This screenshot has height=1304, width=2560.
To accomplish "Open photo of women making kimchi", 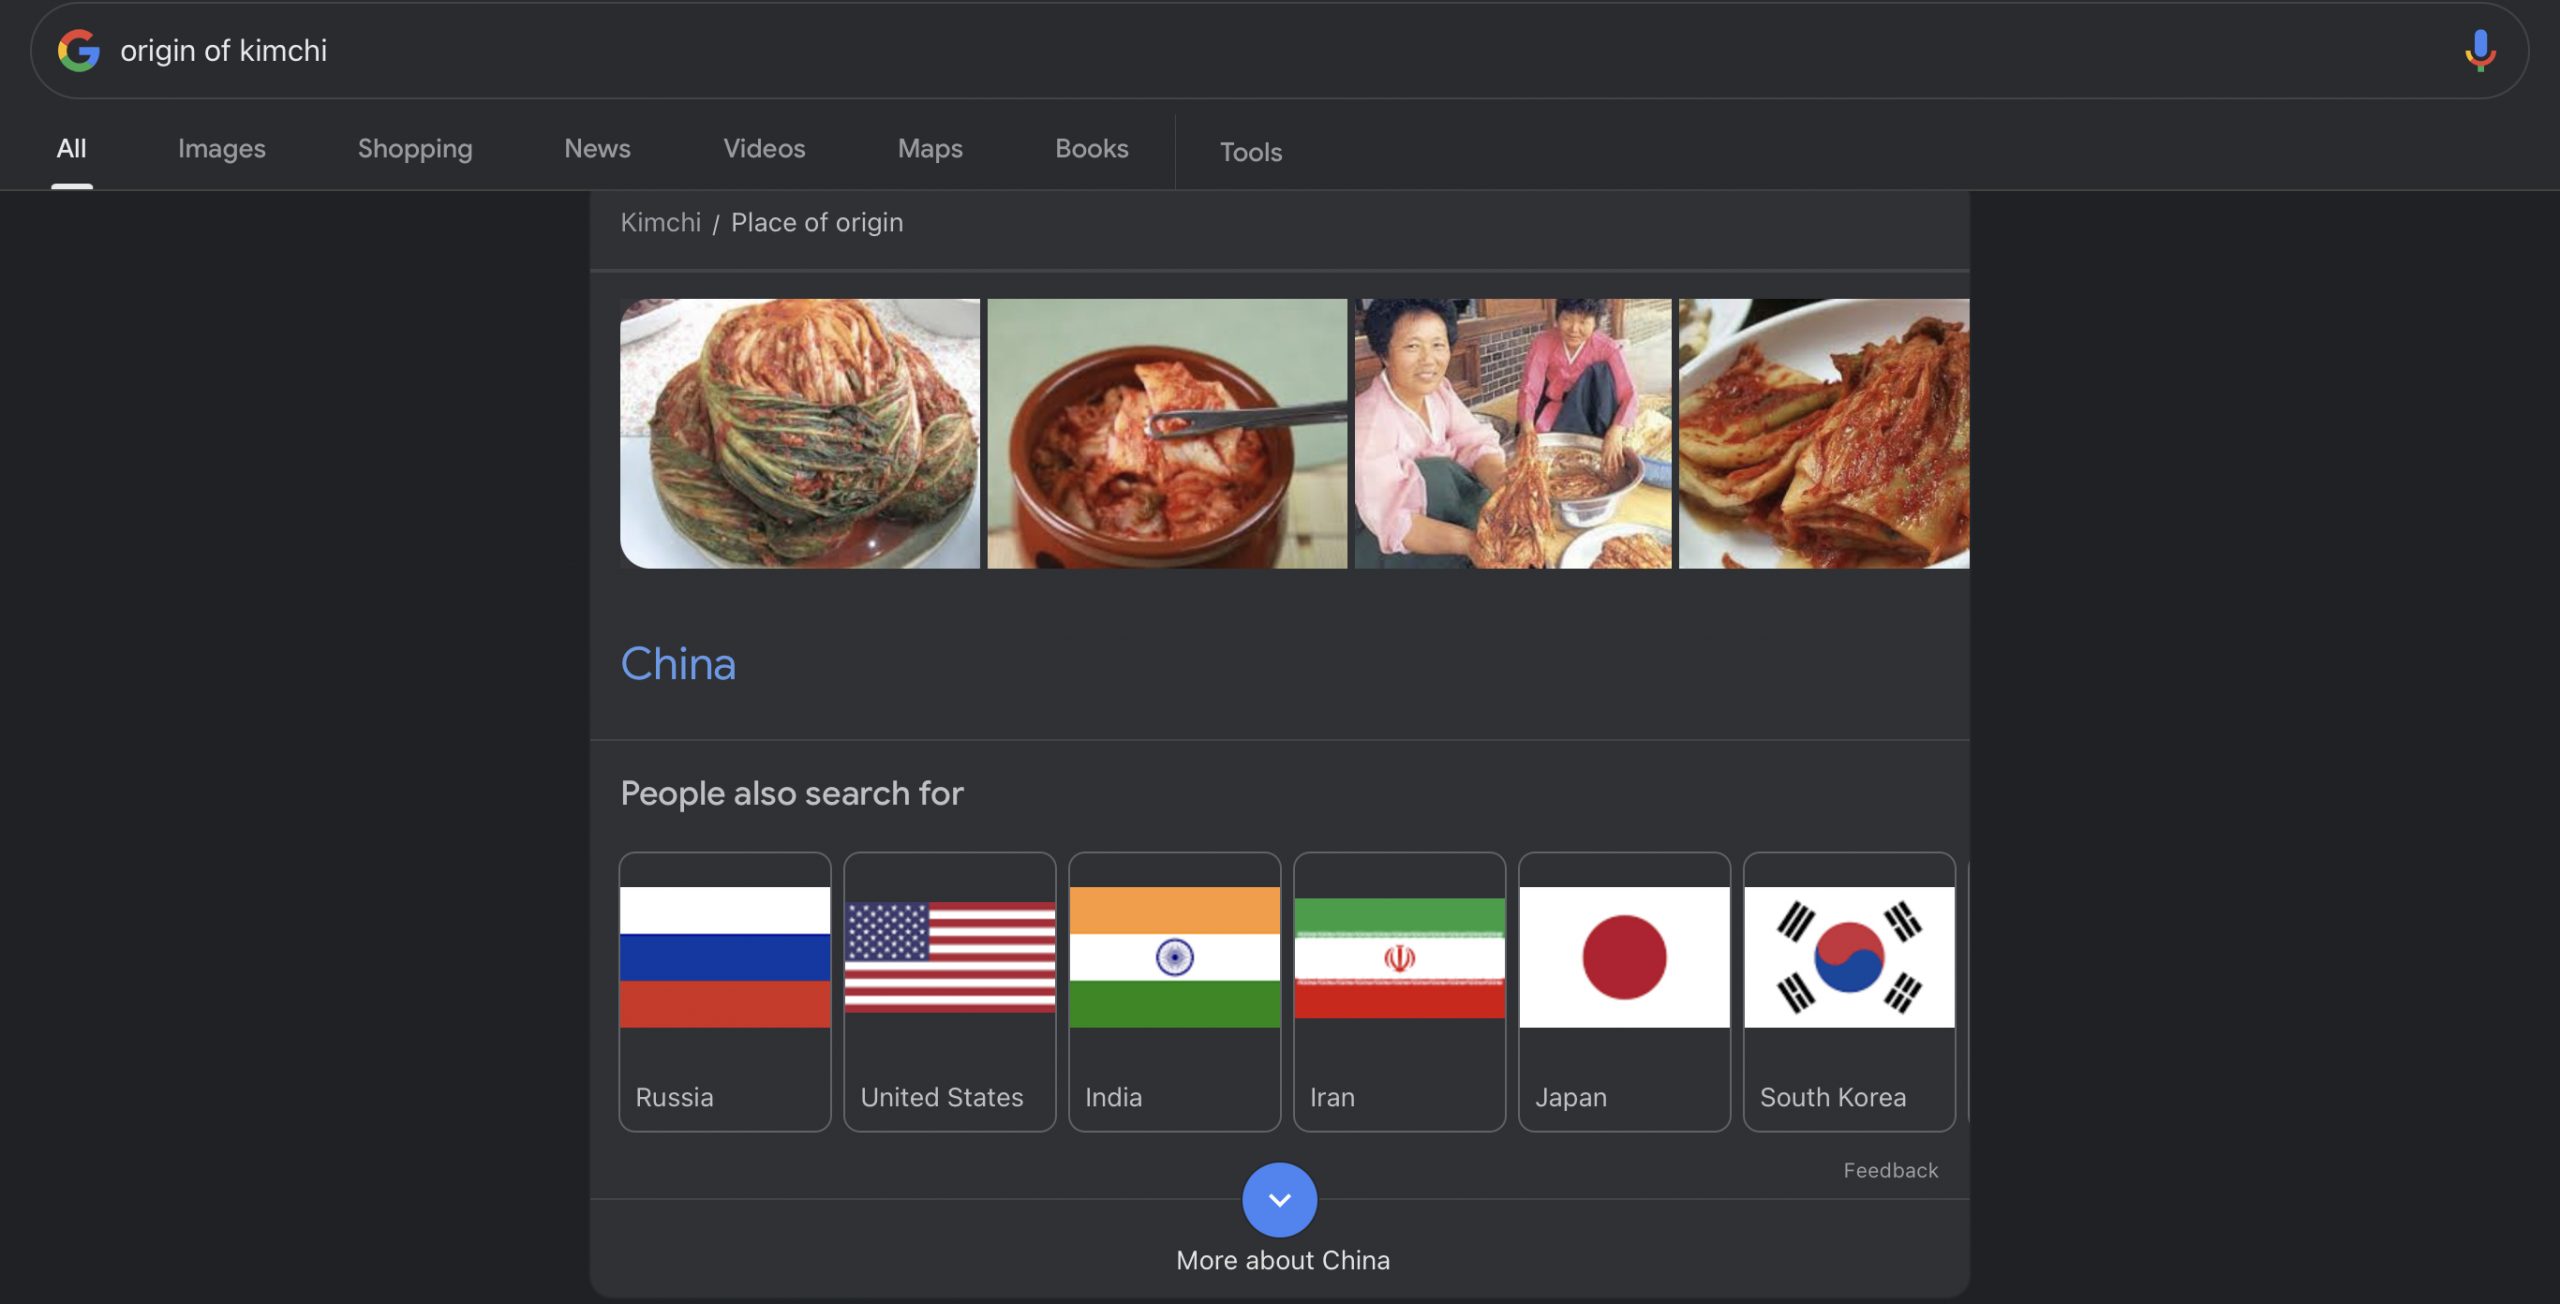I will pos(1512,433).
